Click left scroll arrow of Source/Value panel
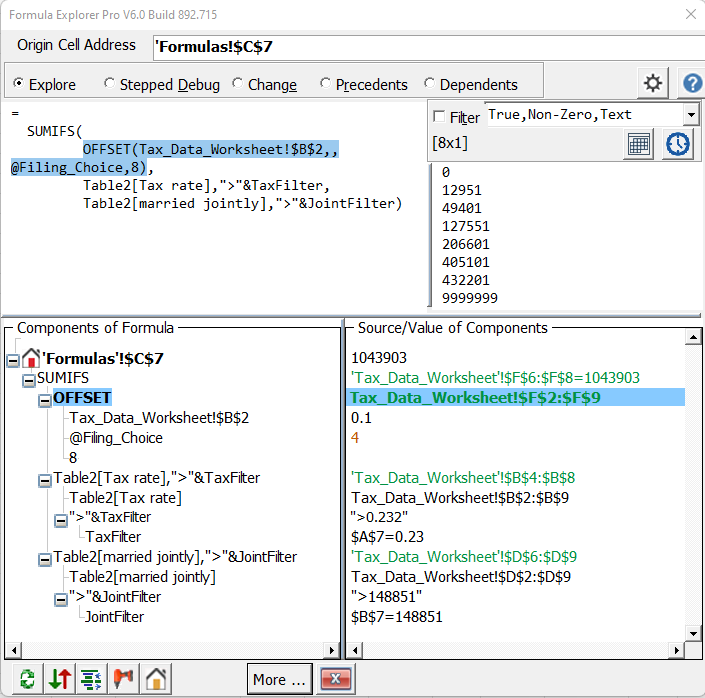This screenshot has width=705, height=698. [x=355, y=650]
